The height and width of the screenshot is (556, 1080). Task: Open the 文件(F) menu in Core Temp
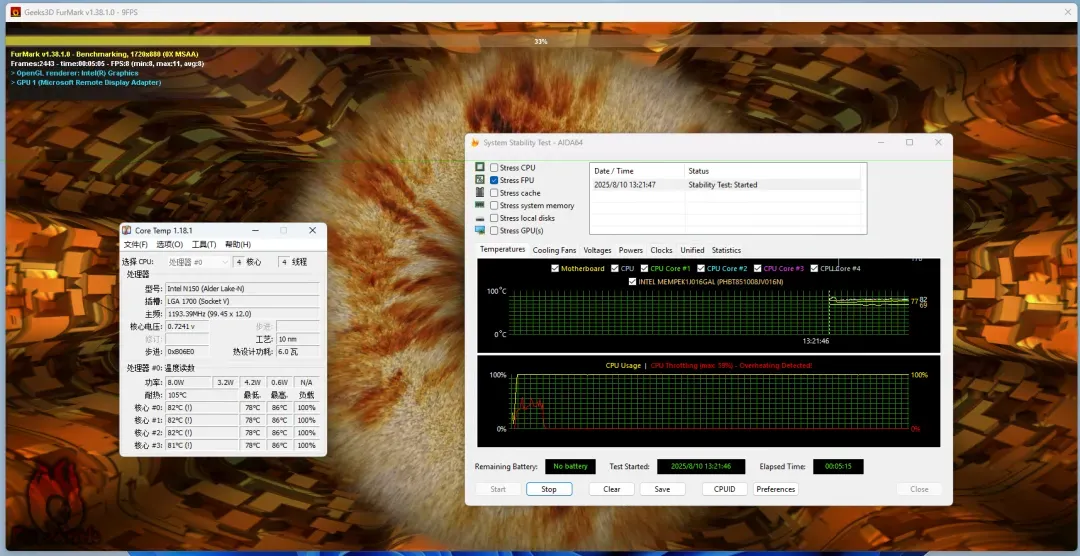(135, 244)
